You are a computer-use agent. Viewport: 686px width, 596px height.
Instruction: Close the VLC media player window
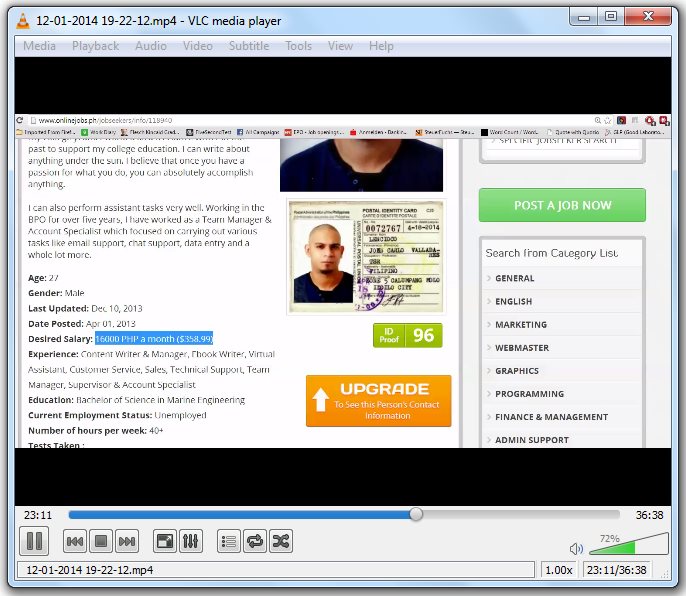[x=648, y=17]
